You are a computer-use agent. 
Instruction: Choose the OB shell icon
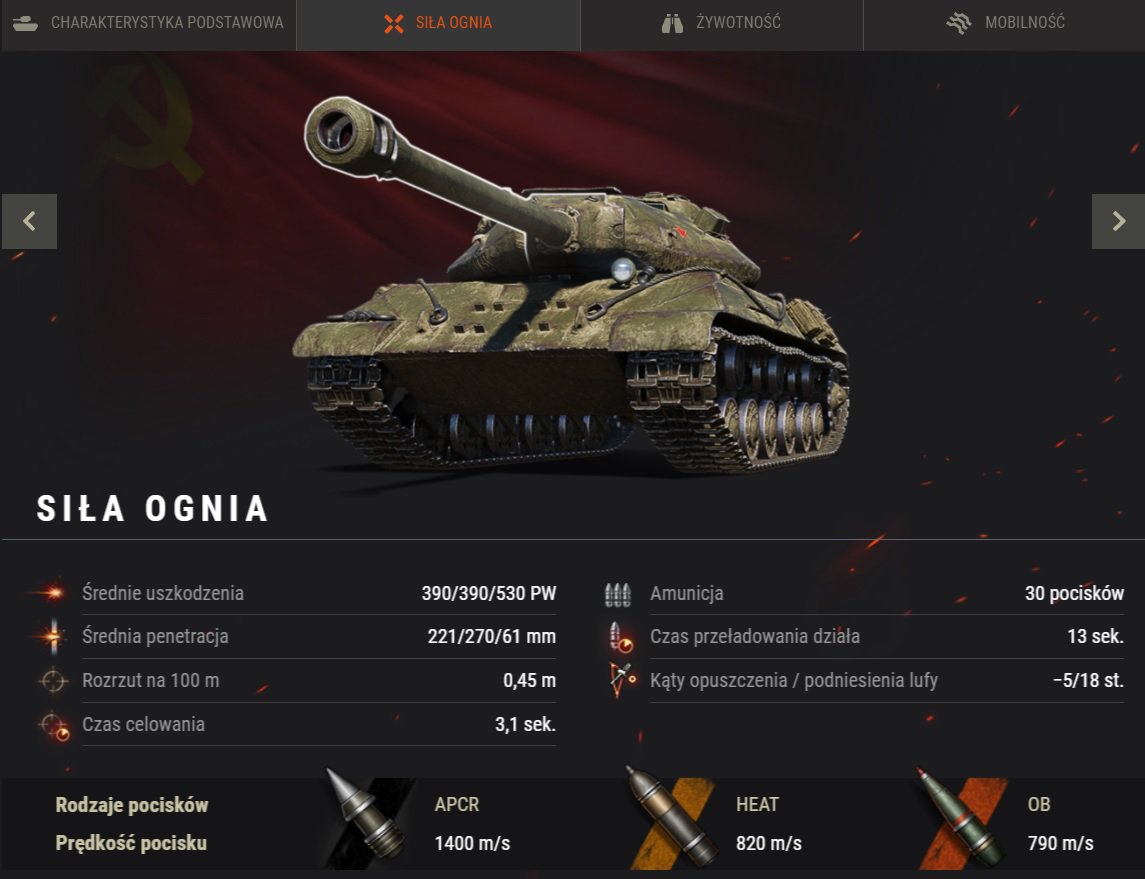coord(962,818)
